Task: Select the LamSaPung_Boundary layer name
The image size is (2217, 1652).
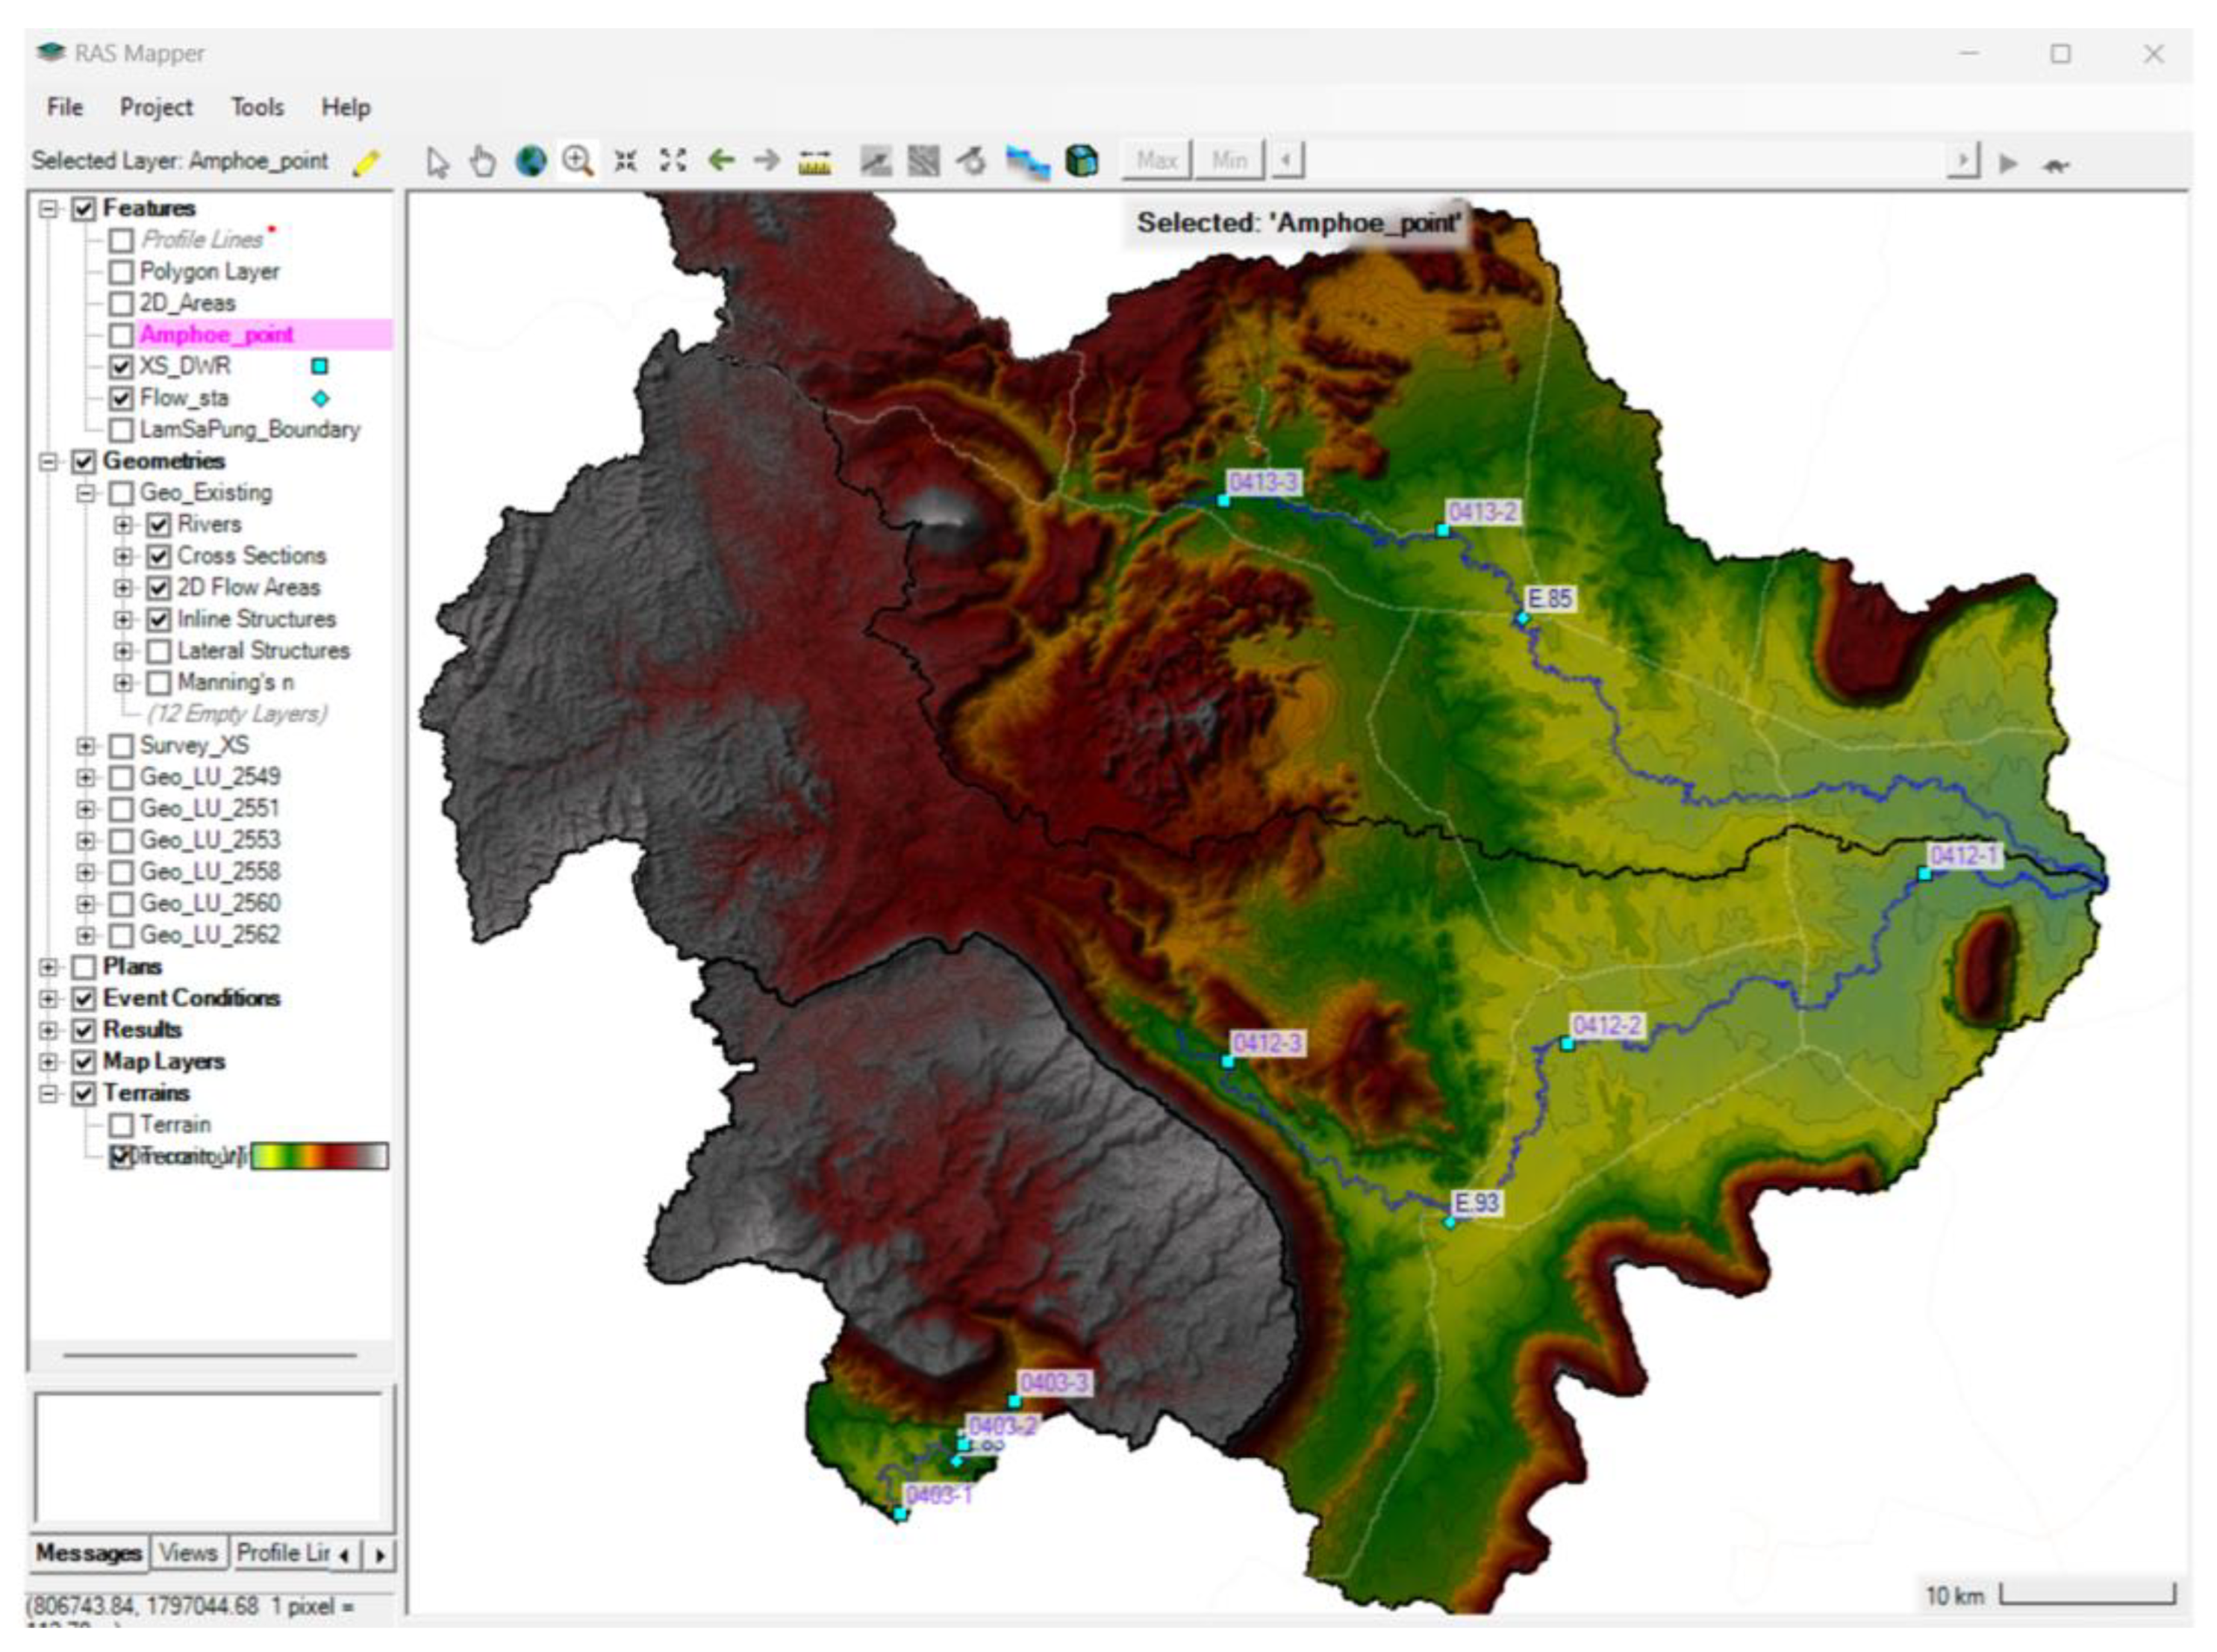Action: pyautogui.click(x=249, y=430)
